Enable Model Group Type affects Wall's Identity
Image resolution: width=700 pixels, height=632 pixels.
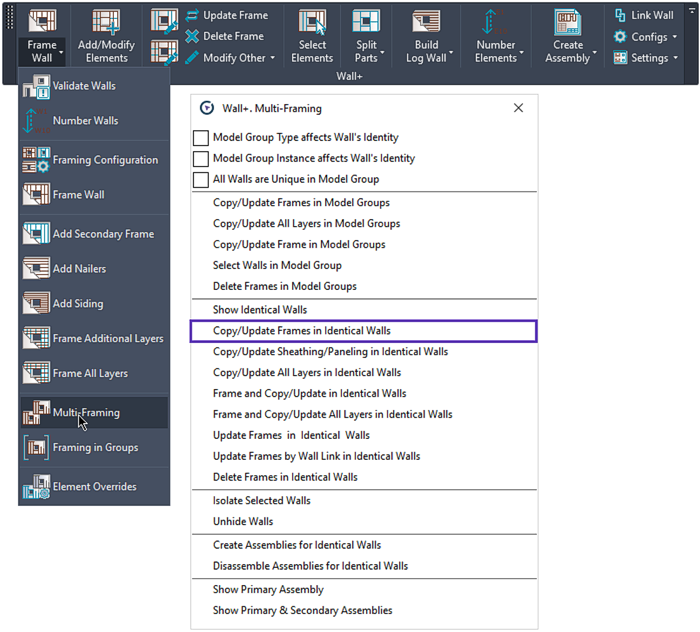(201, 138)
